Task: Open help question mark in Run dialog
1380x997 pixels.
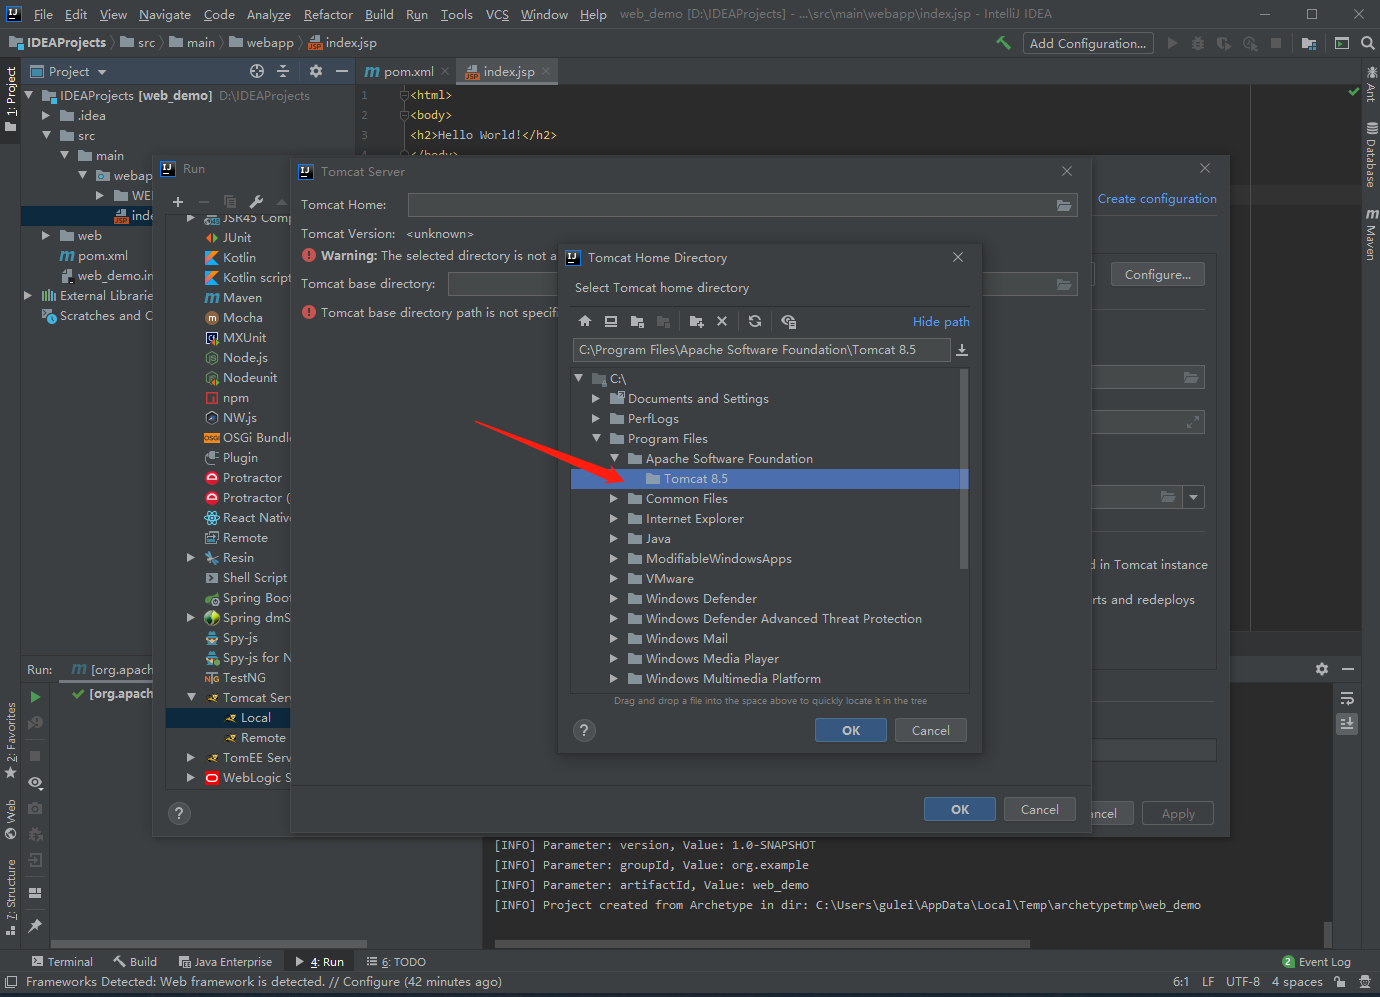Action: [179, 813]
